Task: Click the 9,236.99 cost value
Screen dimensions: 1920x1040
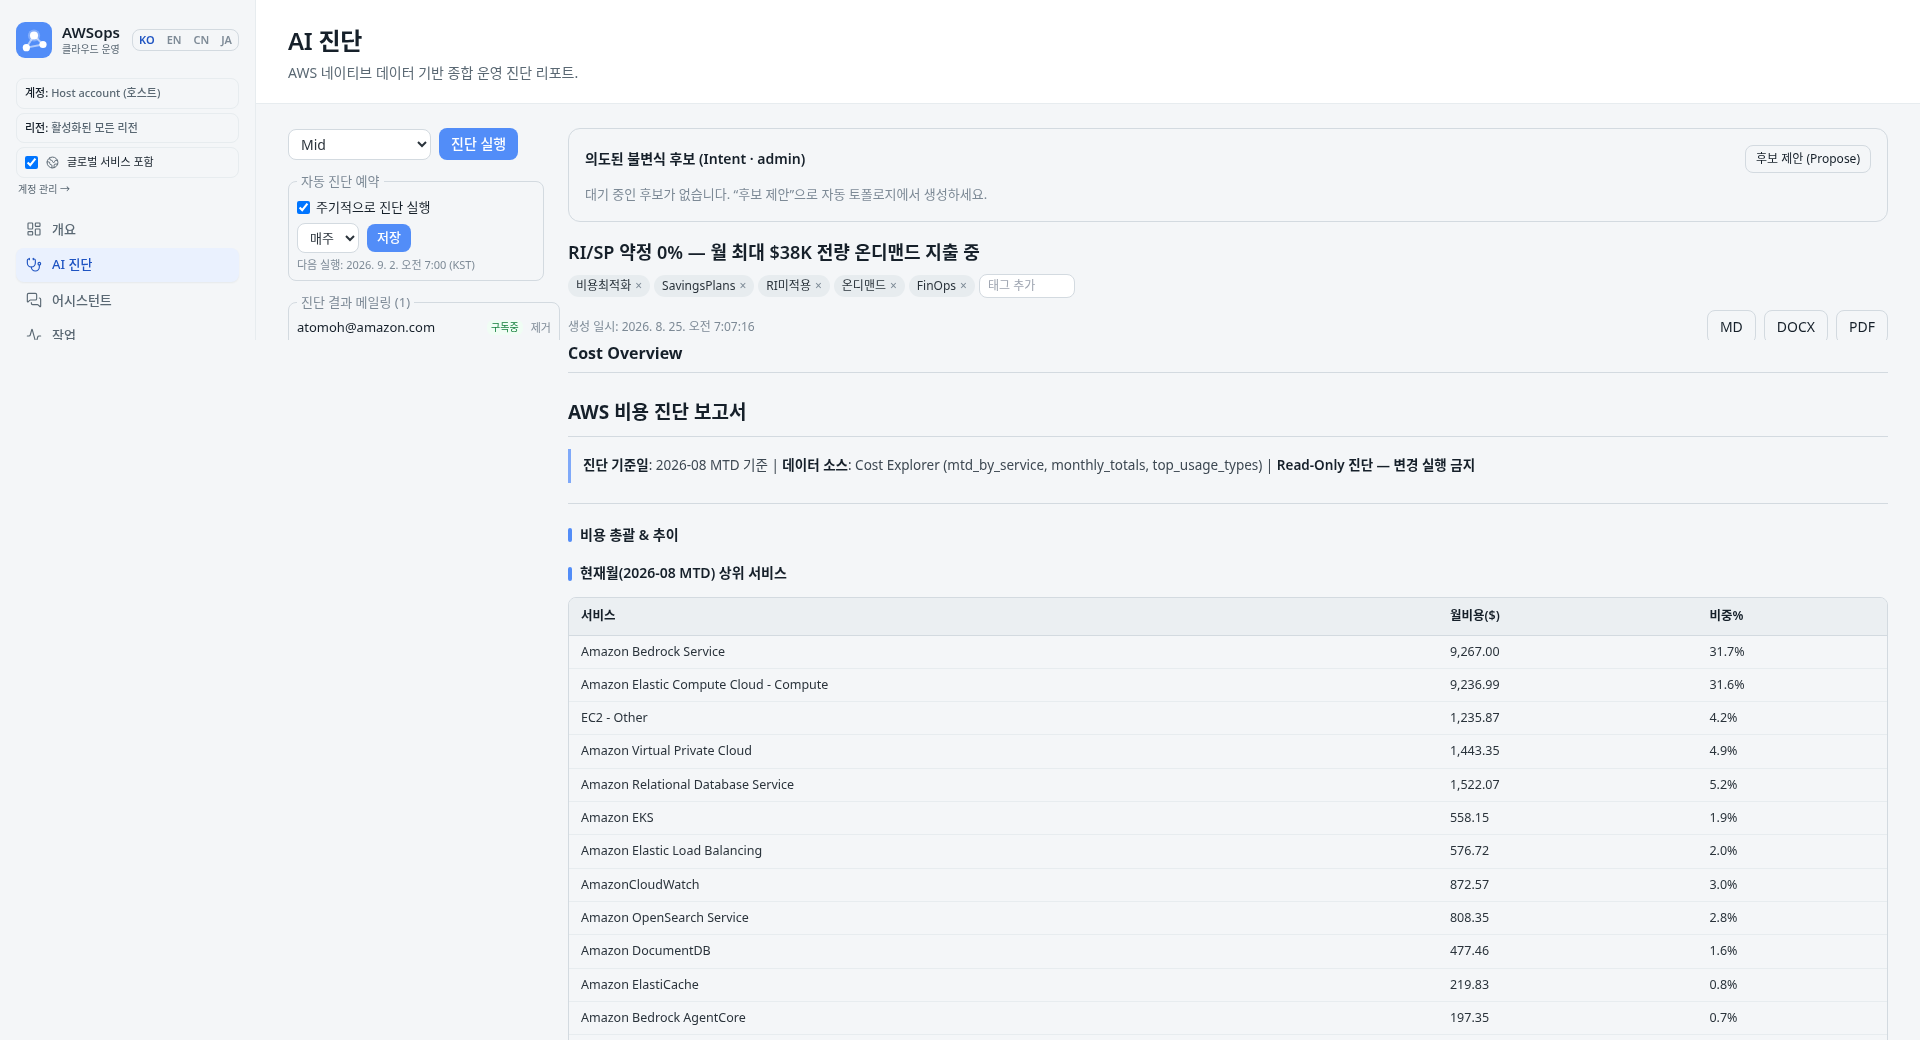Action: (x=1475, y=685)
